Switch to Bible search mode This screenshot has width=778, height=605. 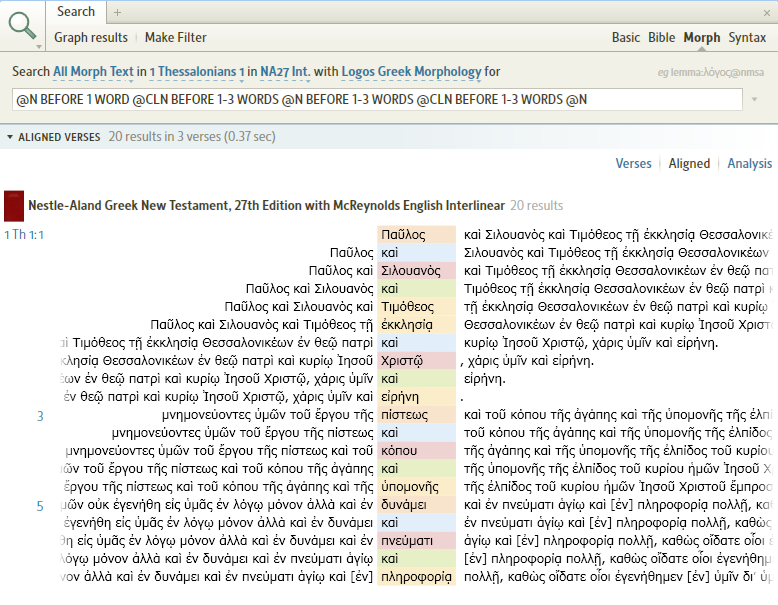point(661,37)
